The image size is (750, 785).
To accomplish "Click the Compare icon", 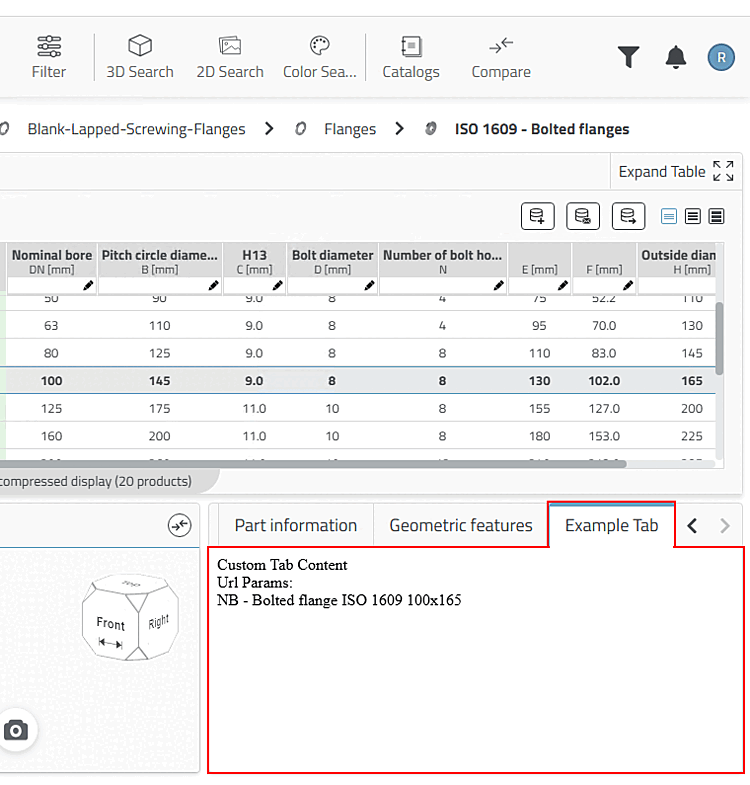I will point(501,57).
